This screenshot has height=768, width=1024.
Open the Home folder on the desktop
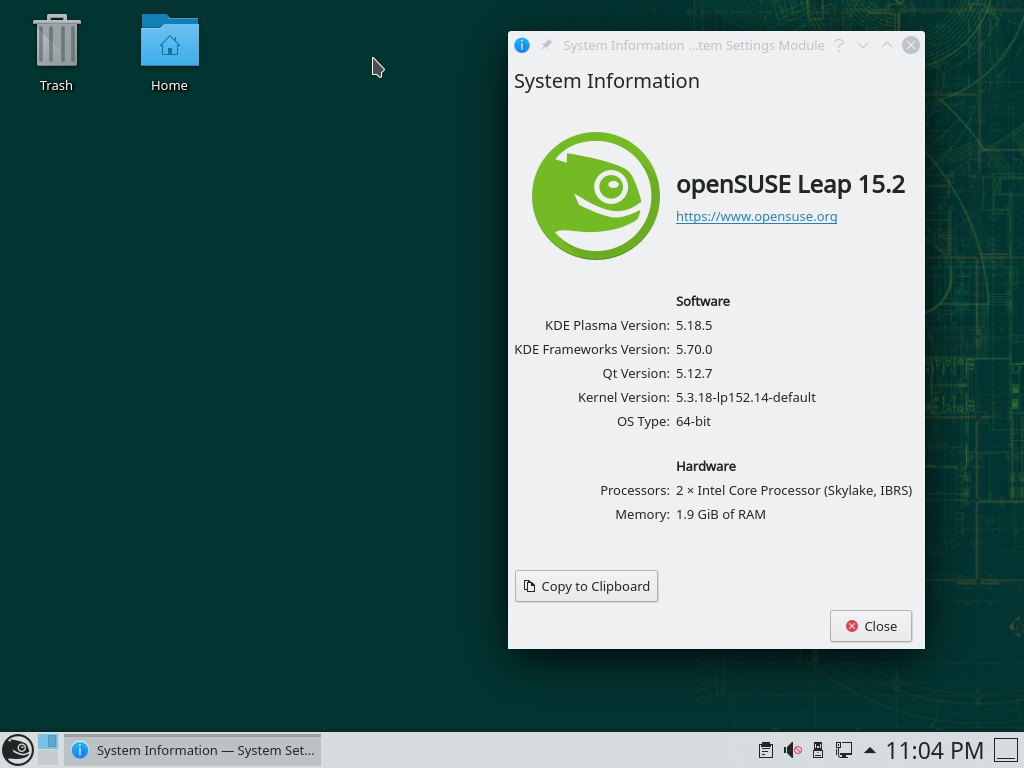point(169,45)
